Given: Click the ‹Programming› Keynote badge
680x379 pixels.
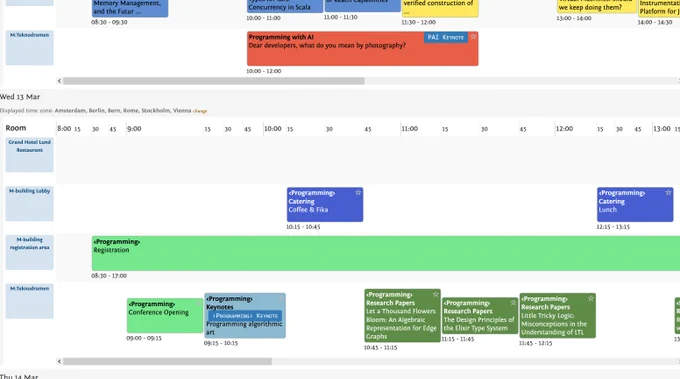Looking at the screenshot, I should [x=245, y=316].
